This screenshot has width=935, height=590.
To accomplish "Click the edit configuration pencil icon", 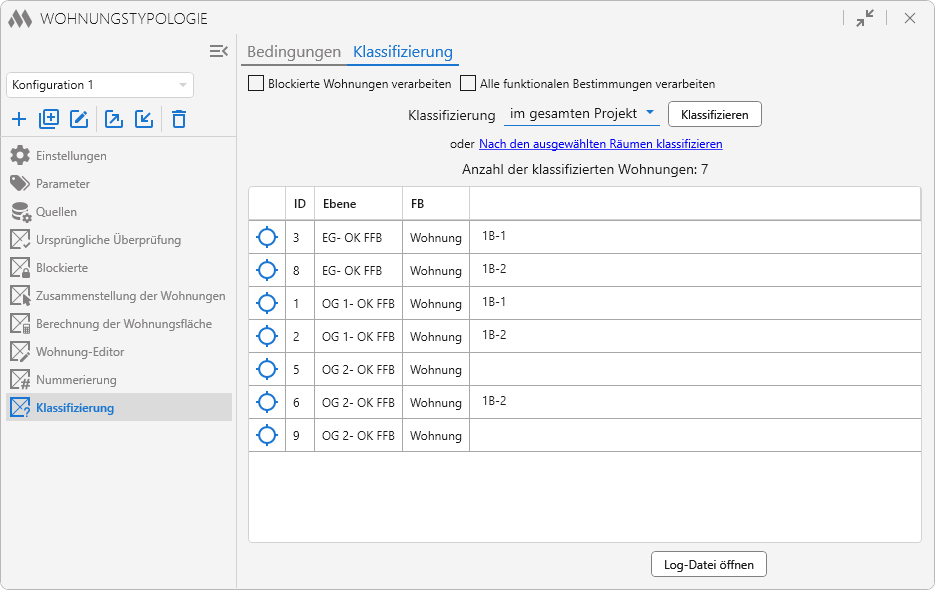I will tap(79, 119).
